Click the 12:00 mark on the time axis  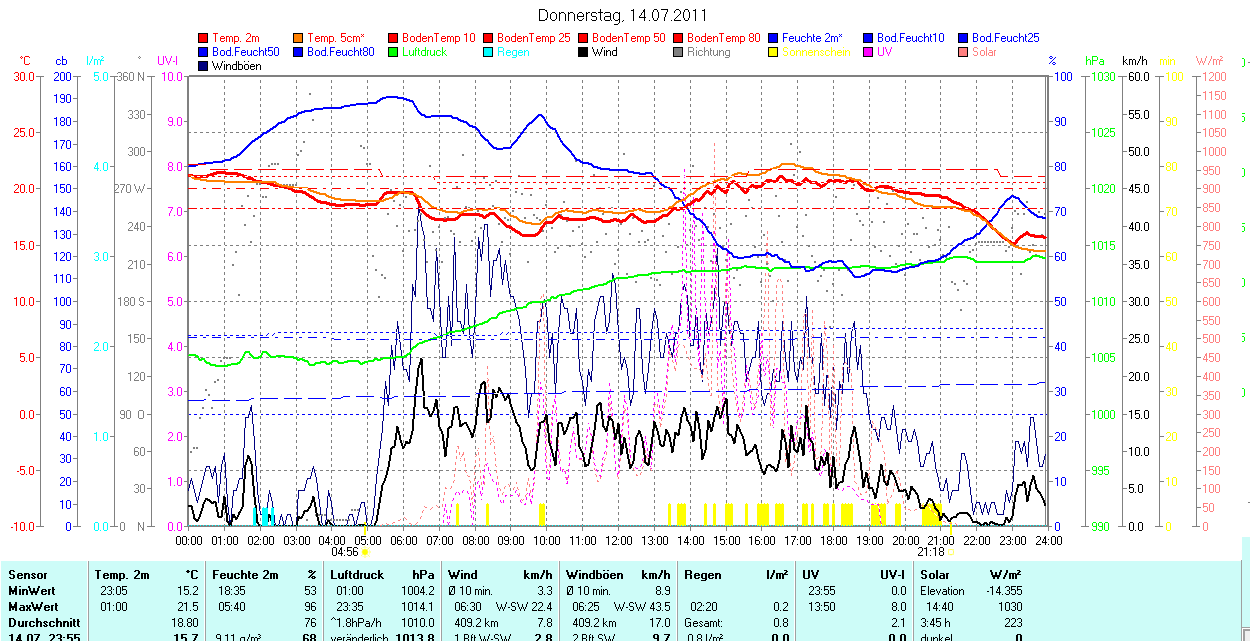point(618,540)
